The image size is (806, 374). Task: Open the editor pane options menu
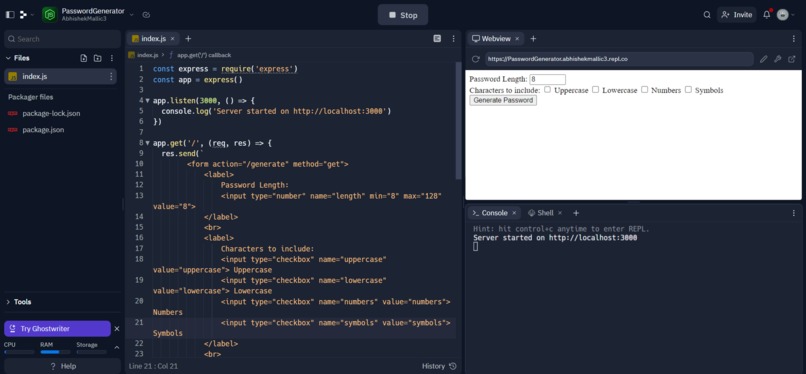coord(453,39)
